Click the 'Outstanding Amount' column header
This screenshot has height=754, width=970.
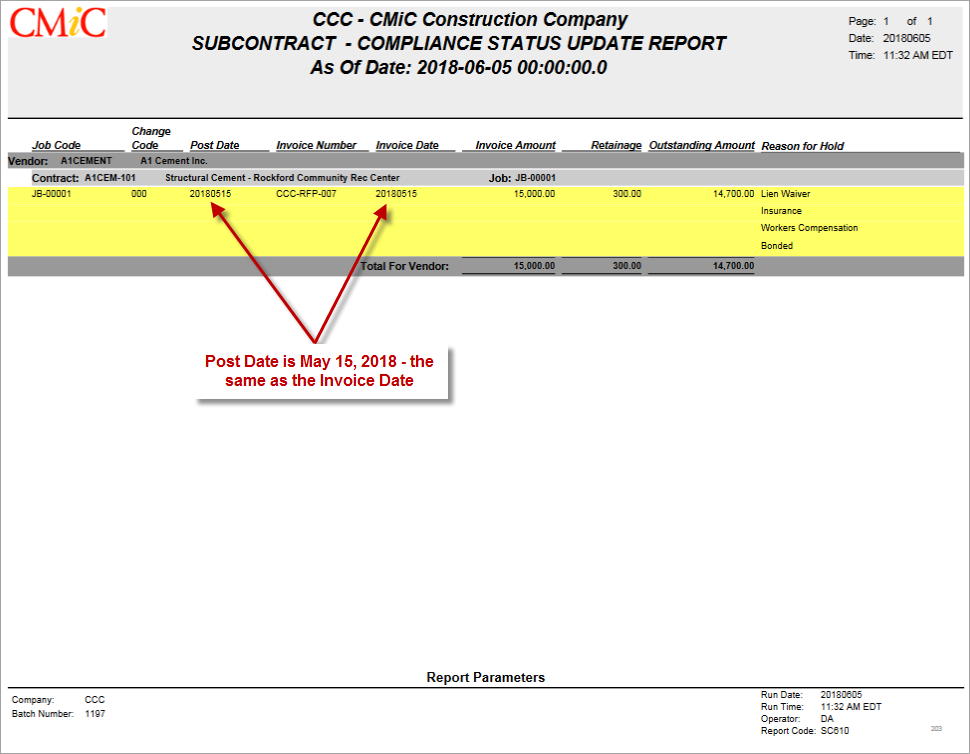coord(702,145)
